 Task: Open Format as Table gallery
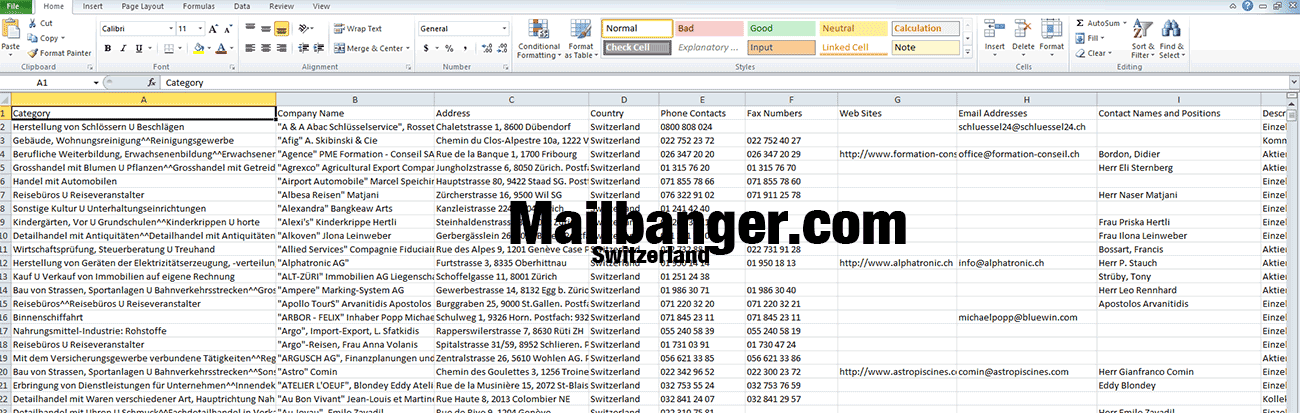[x=581, y=38]
